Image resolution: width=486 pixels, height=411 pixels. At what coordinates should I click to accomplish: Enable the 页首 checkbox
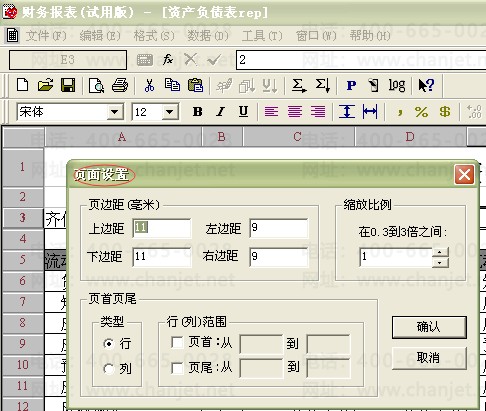[177, 342]
